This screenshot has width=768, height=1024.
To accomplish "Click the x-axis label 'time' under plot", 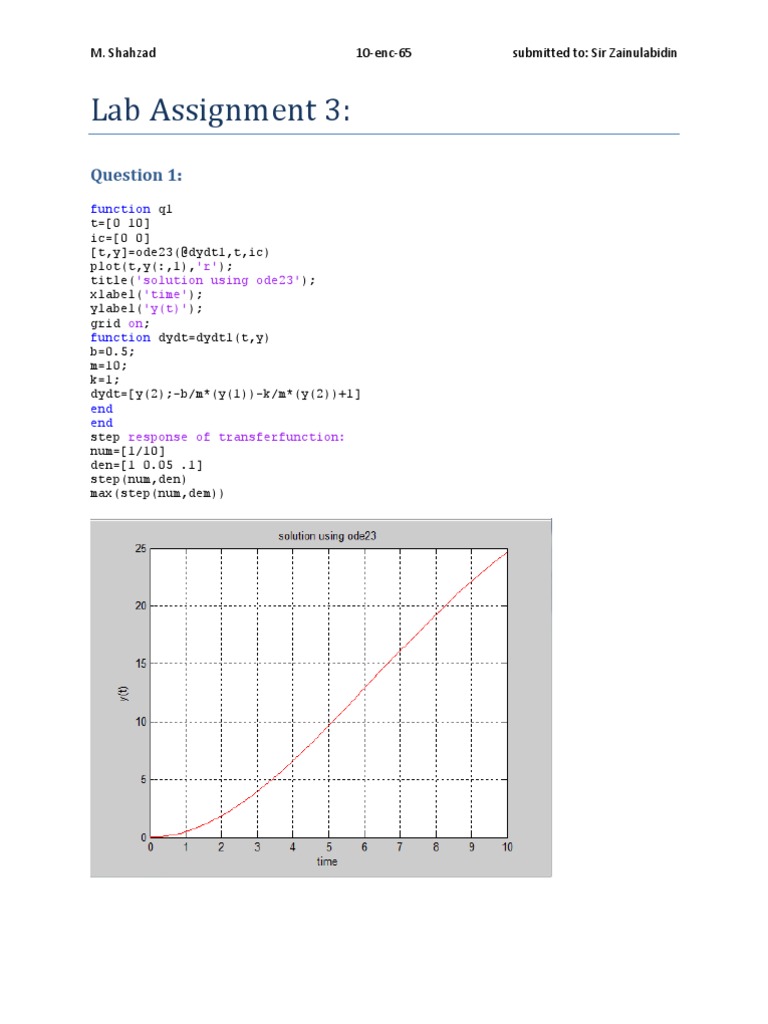I will tap(327, 862).
